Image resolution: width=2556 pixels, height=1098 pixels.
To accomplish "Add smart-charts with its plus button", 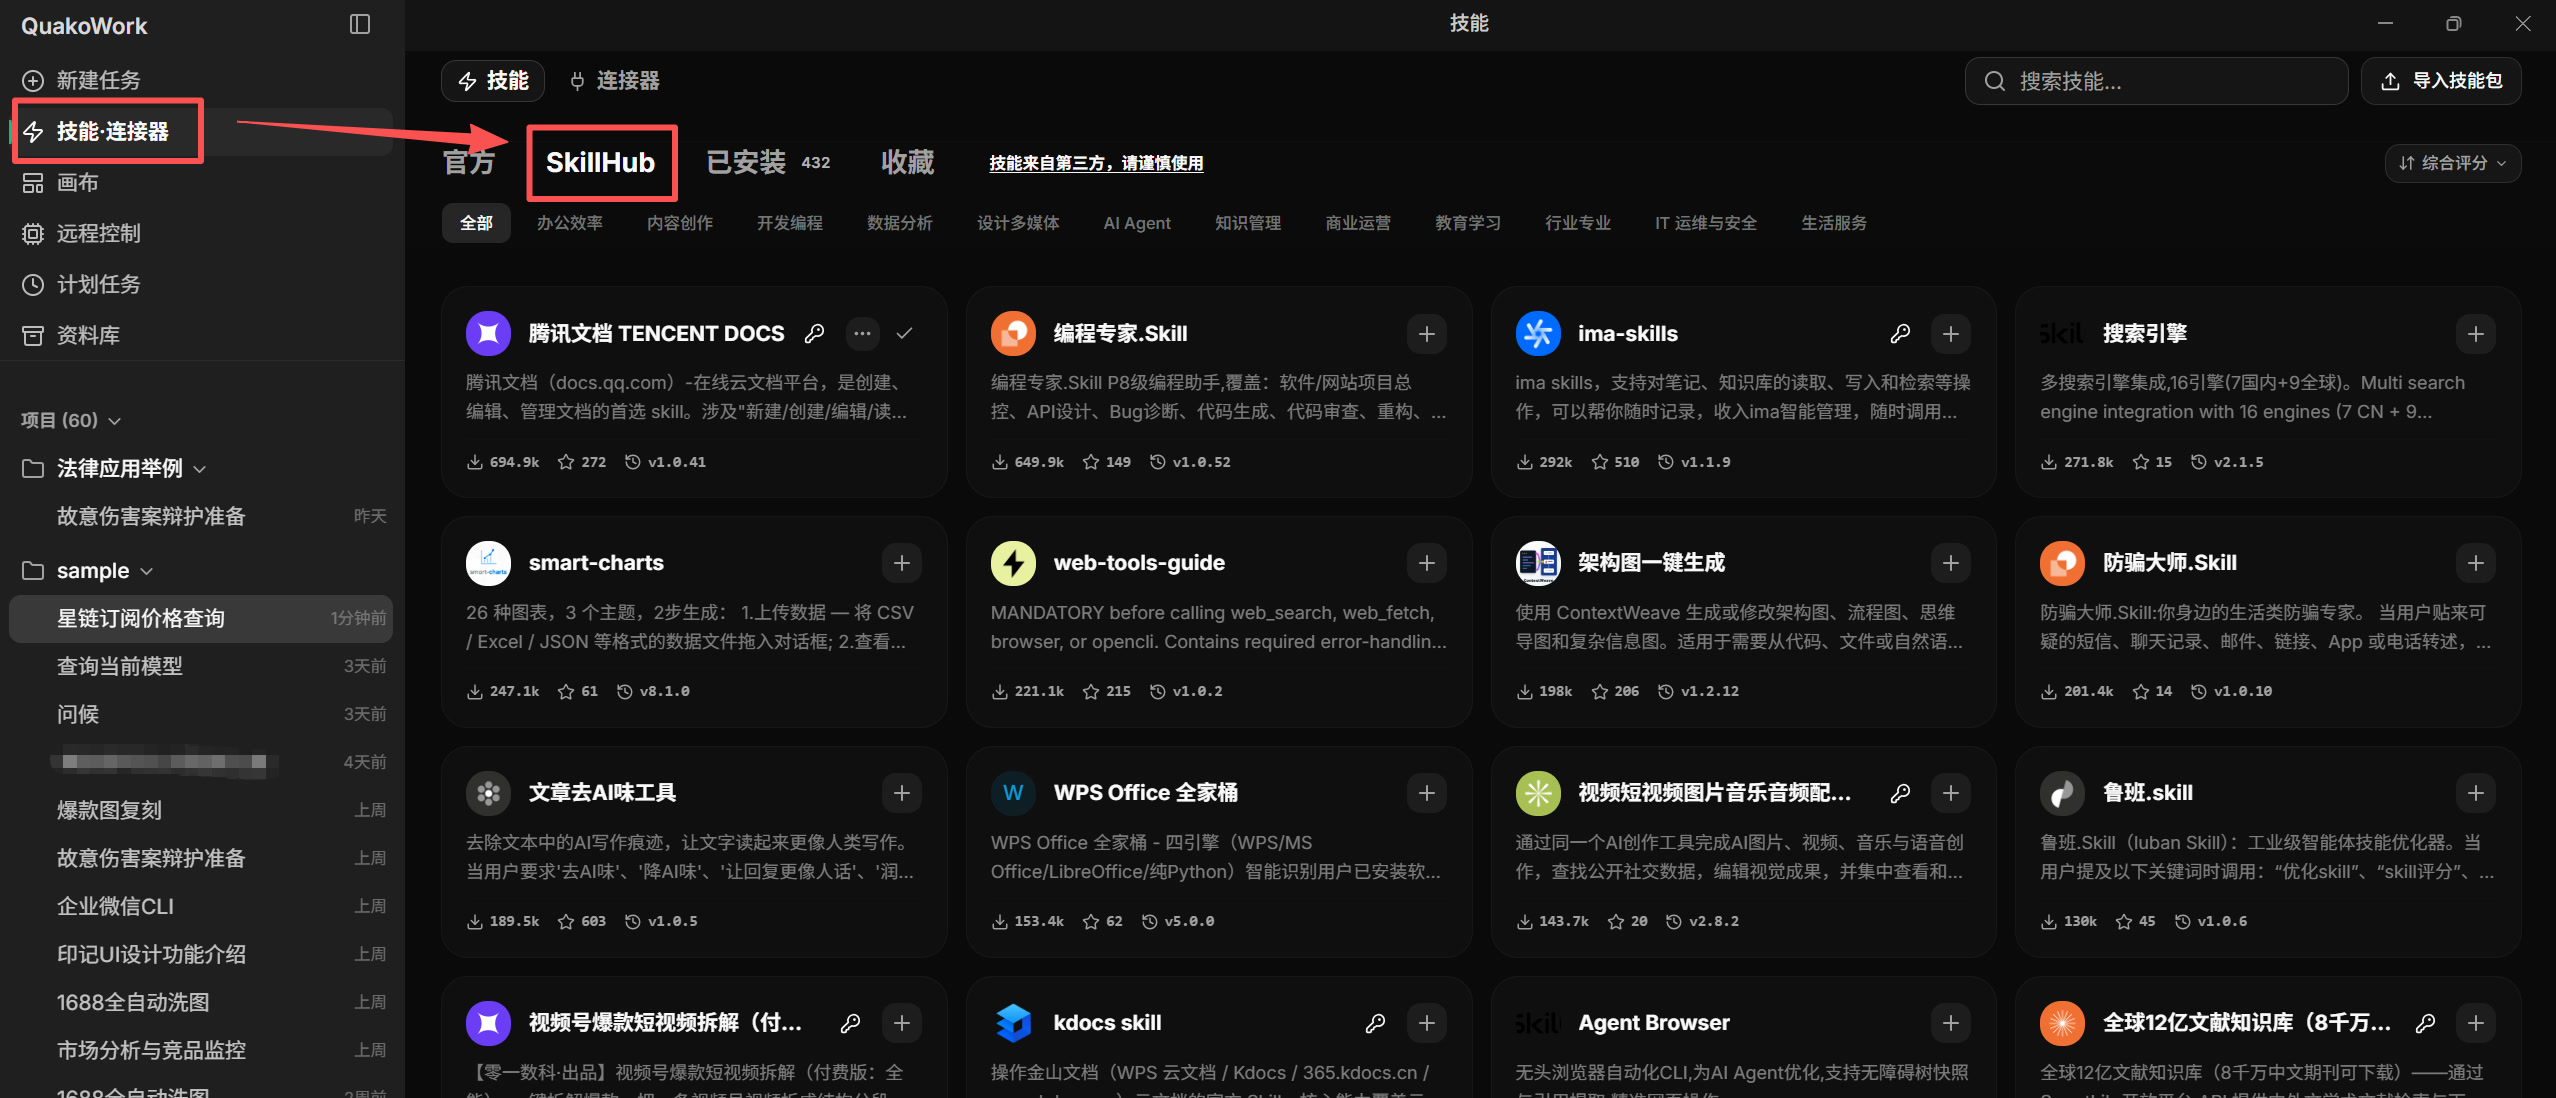I will click(902, 564).
